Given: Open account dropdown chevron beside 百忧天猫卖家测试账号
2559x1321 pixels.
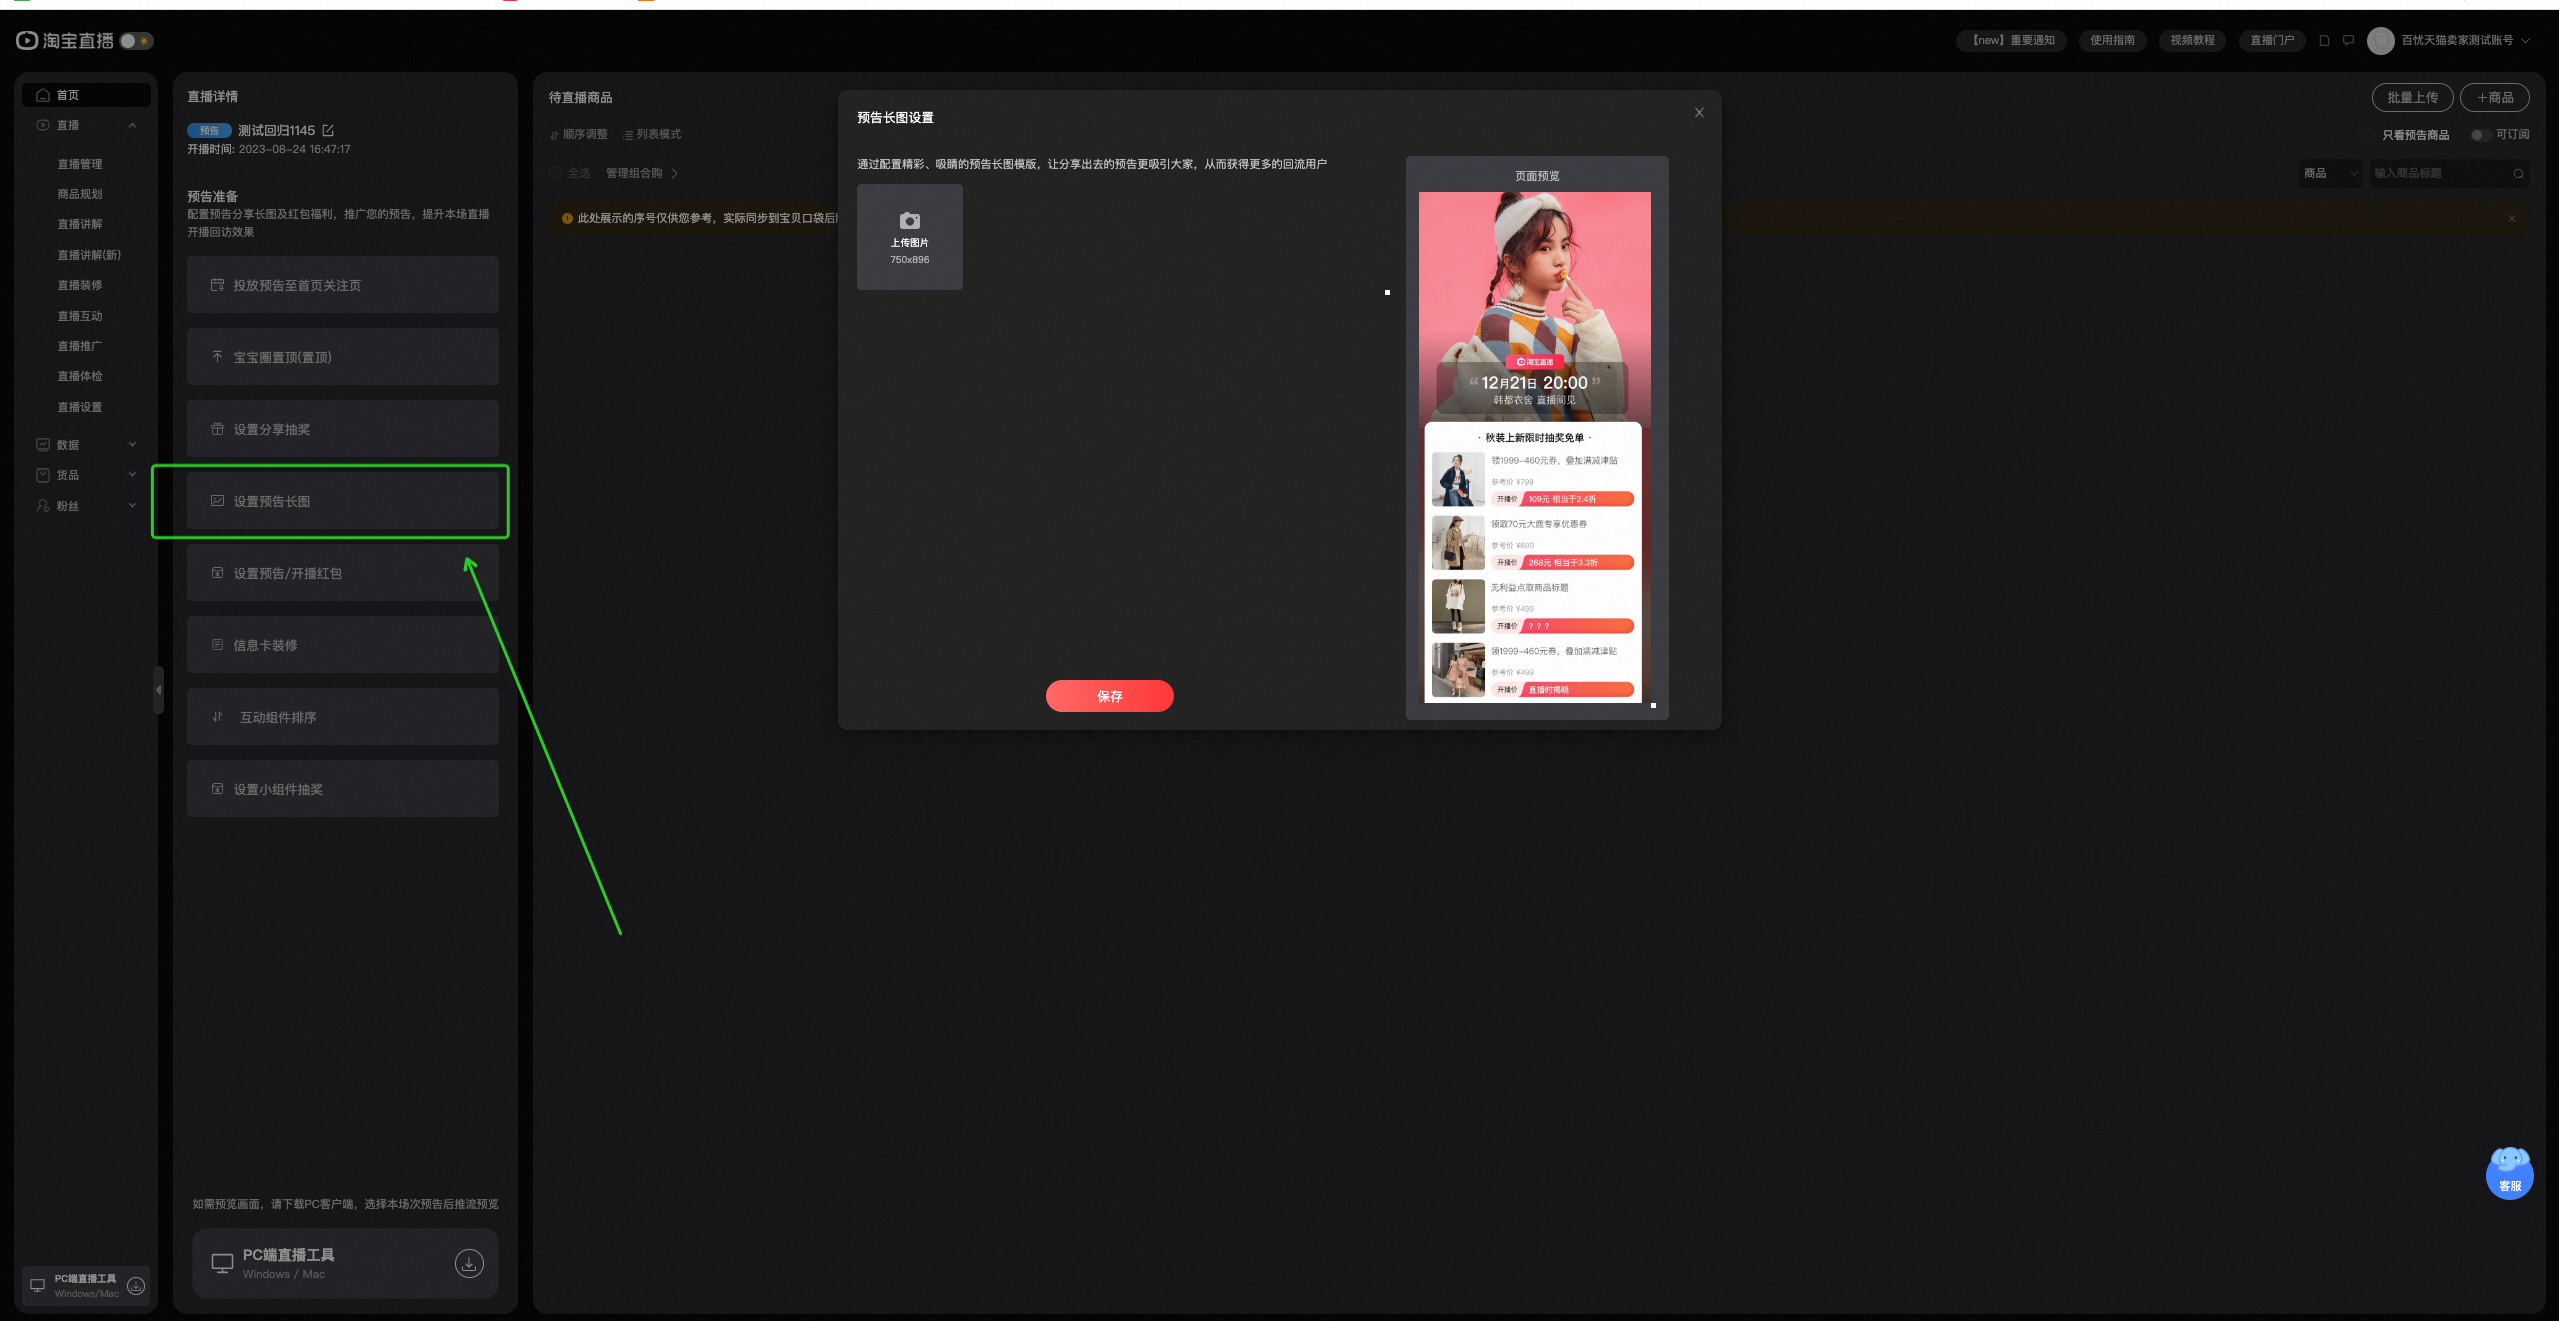Looking at the screenshot, I should click(2525, 41).
